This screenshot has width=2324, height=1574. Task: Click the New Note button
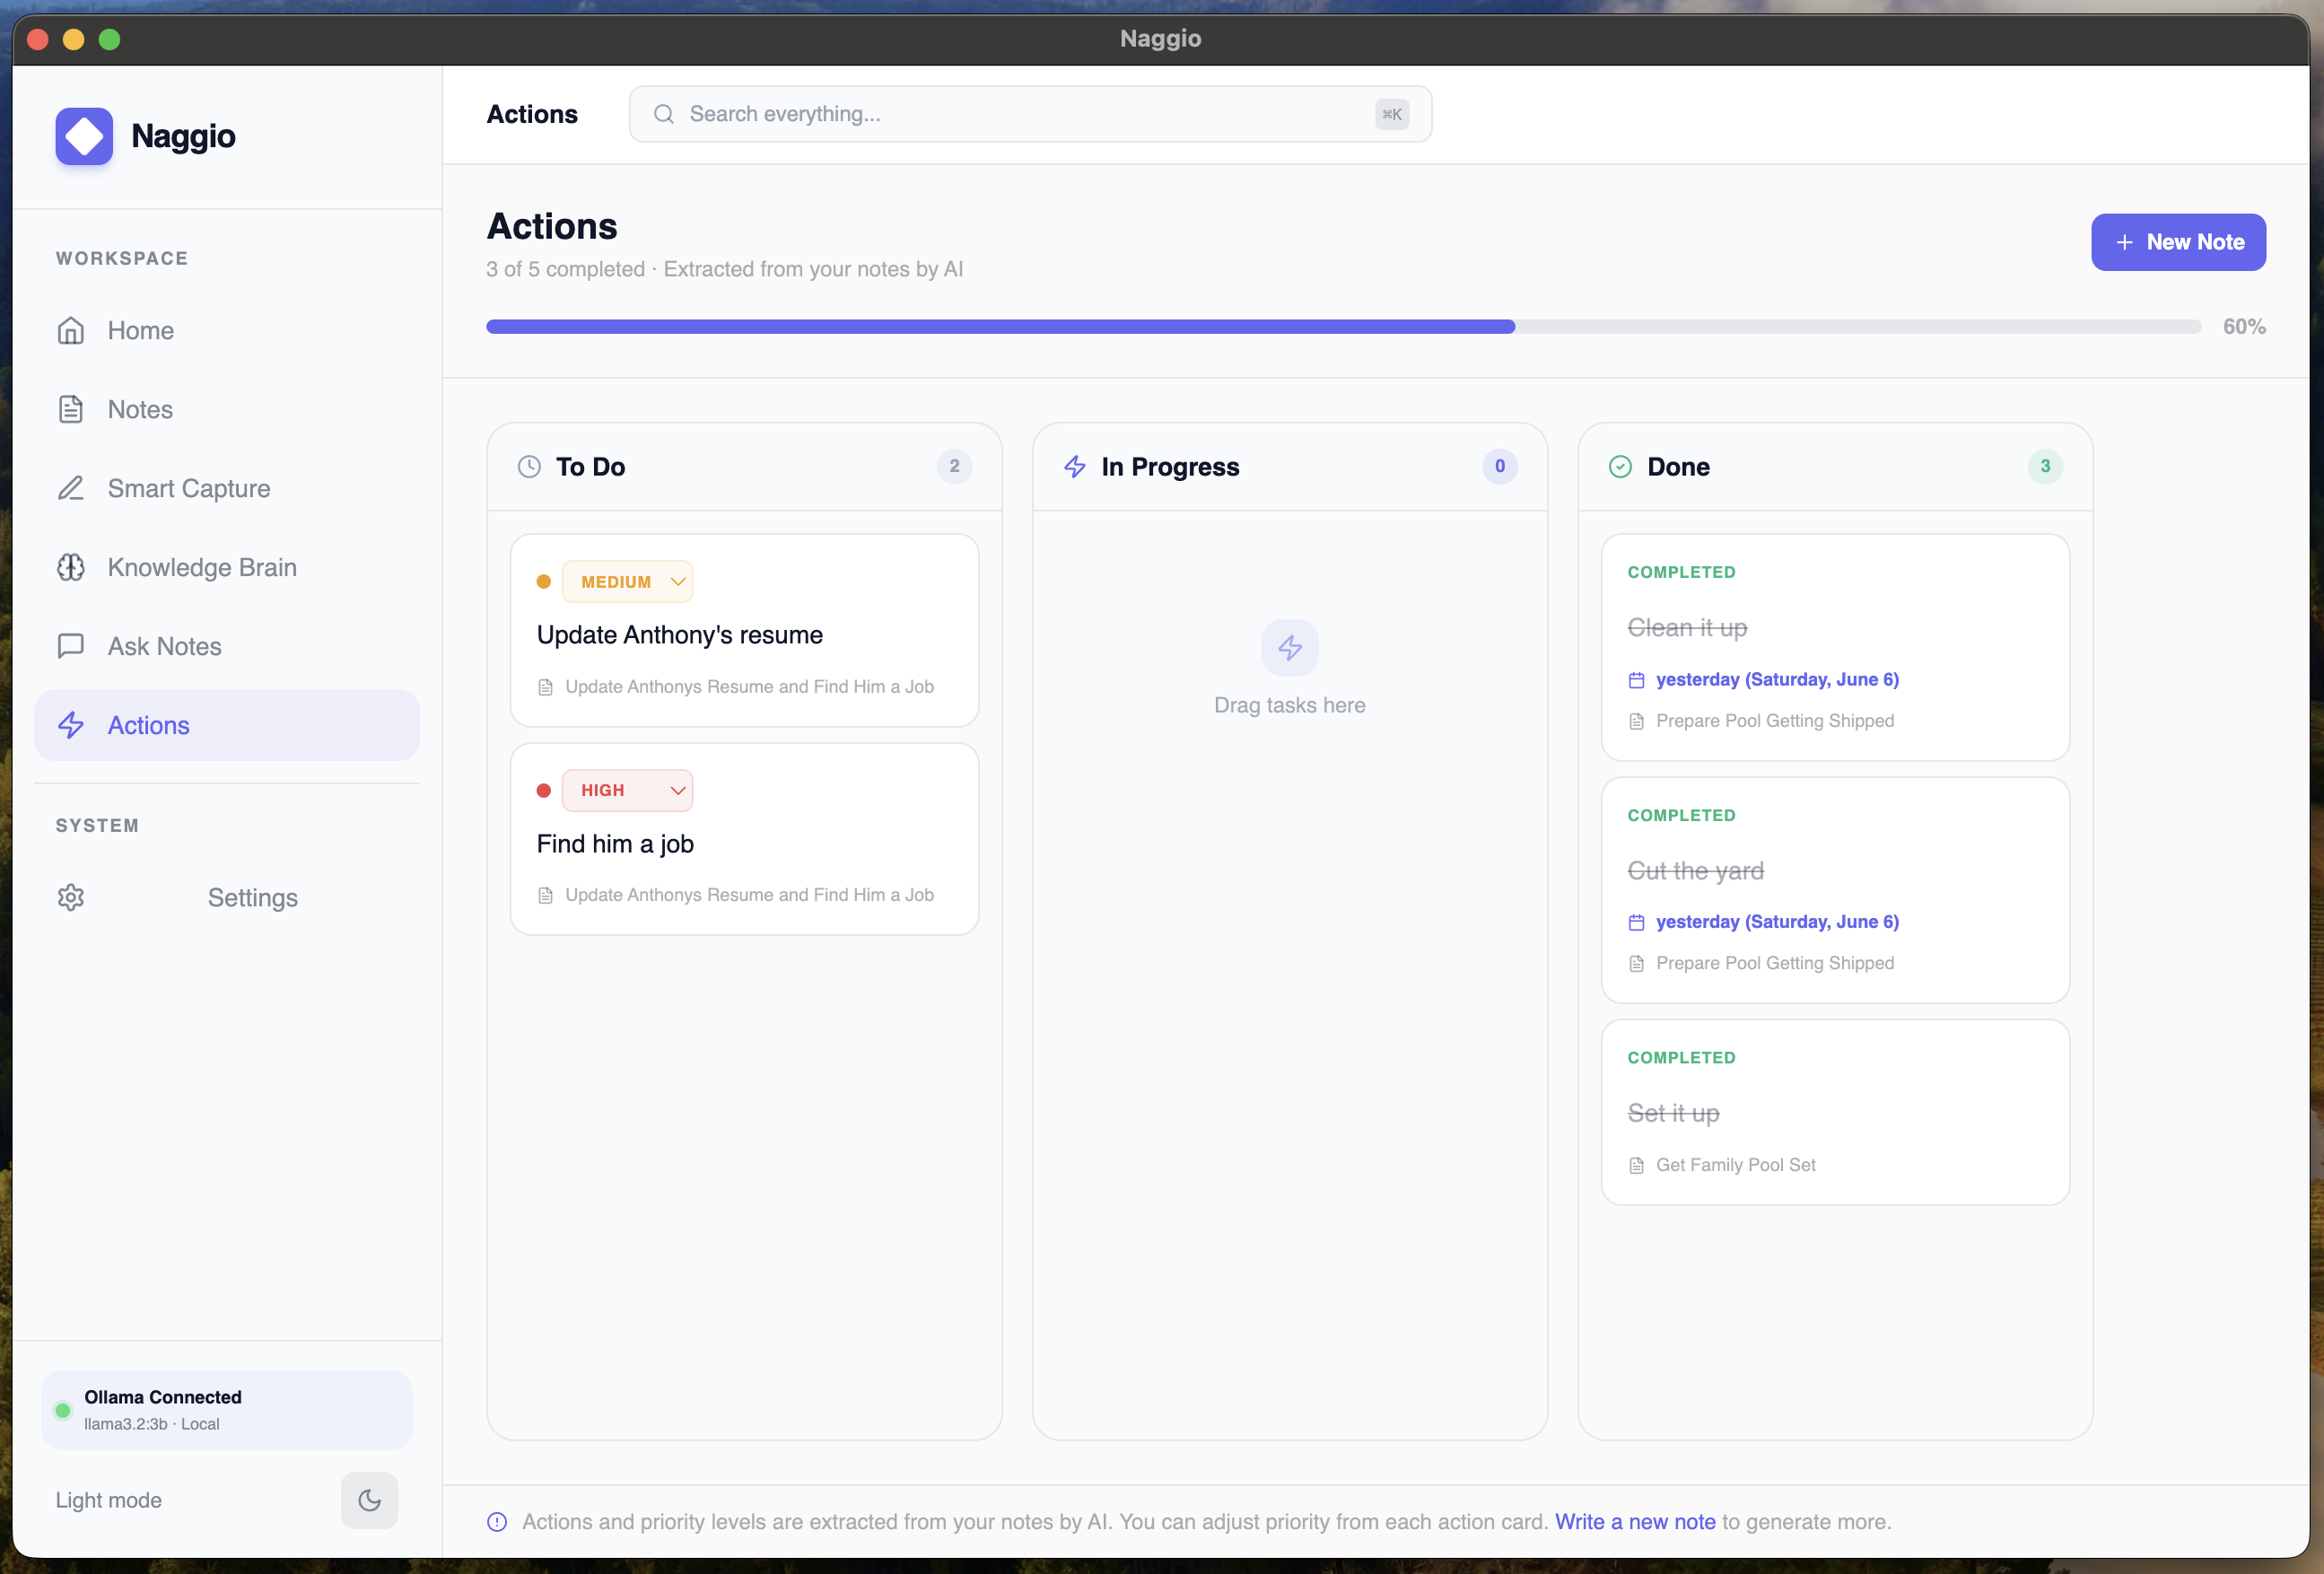coord(2178,242)
